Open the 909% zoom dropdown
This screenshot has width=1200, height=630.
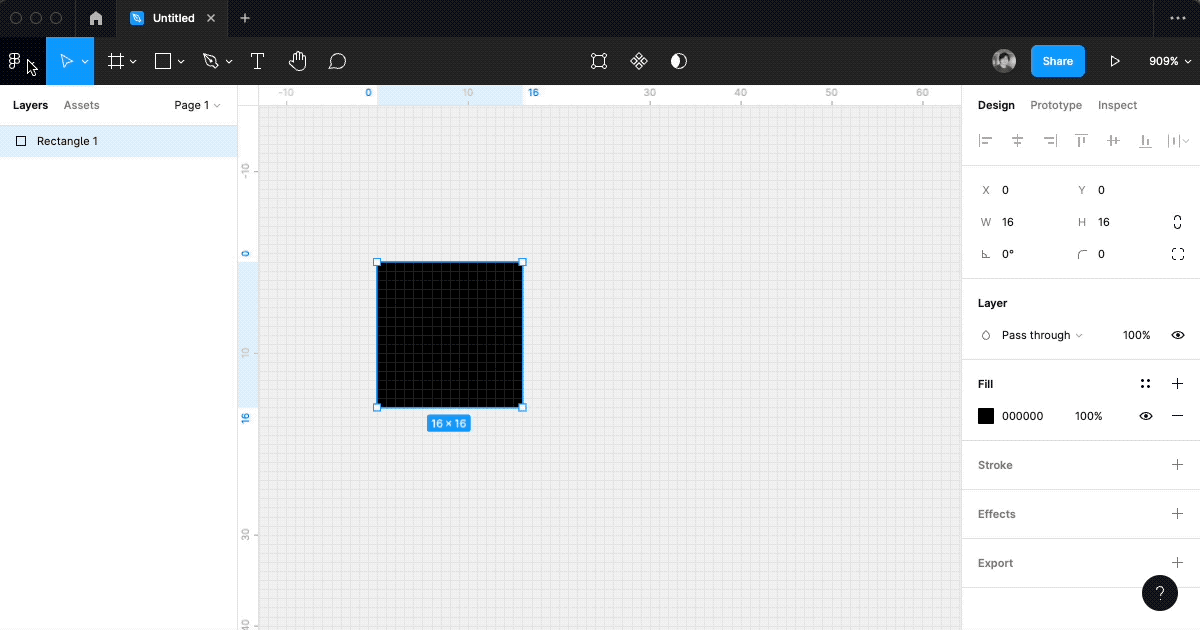[1169, 61]
